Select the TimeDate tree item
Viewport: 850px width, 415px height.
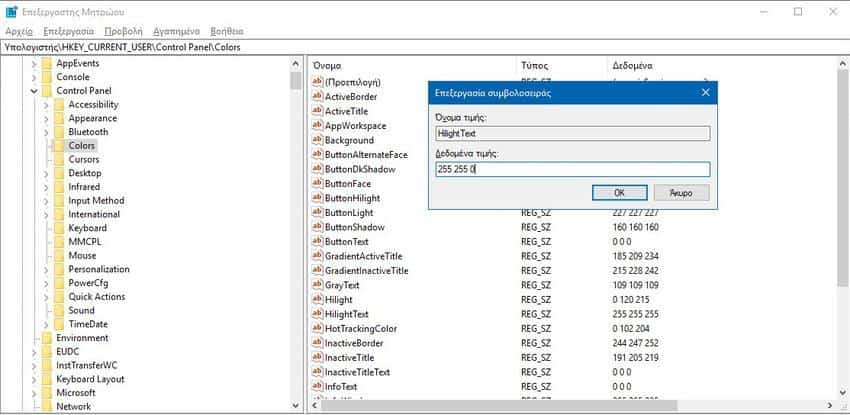(x=88, y=324)
